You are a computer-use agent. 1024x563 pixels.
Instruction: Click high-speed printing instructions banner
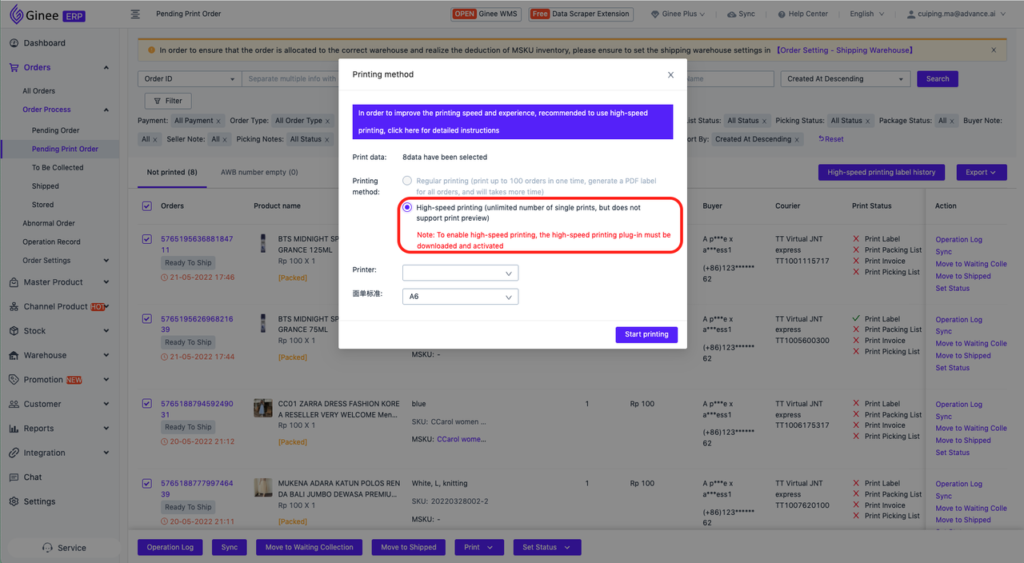click(x=512, y=121)
